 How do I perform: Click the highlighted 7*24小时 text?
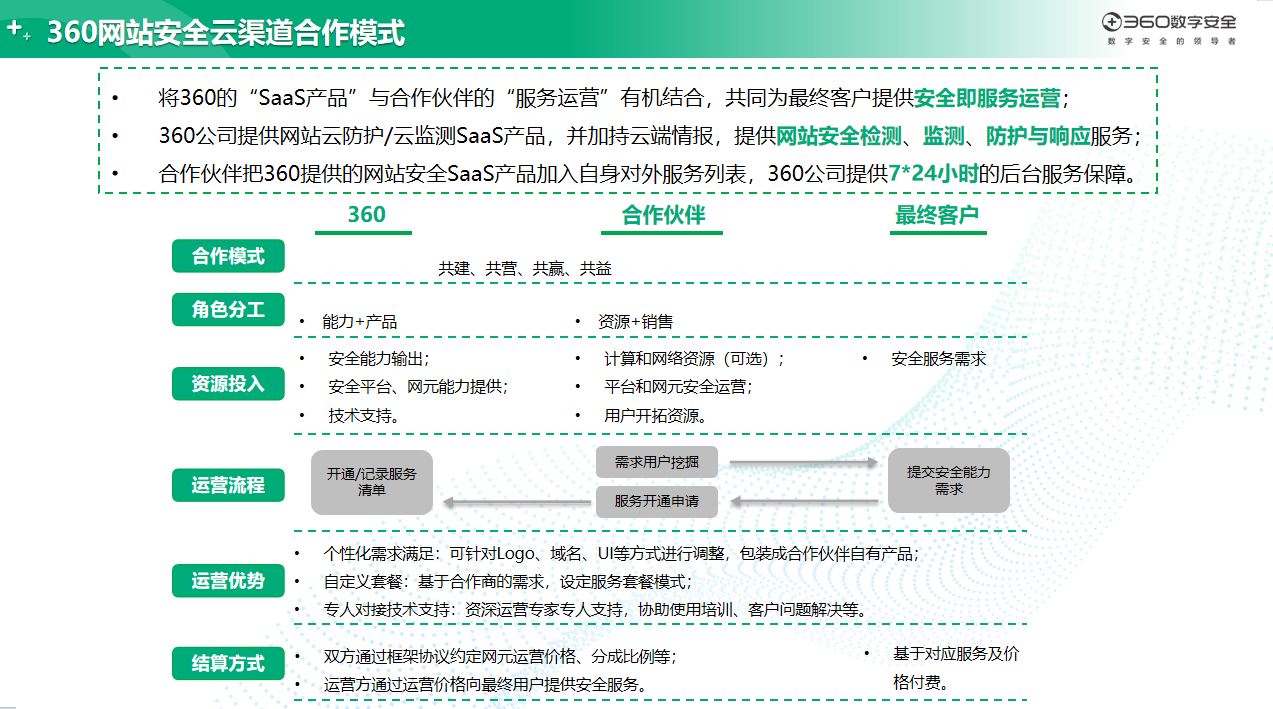click(932, 173)
